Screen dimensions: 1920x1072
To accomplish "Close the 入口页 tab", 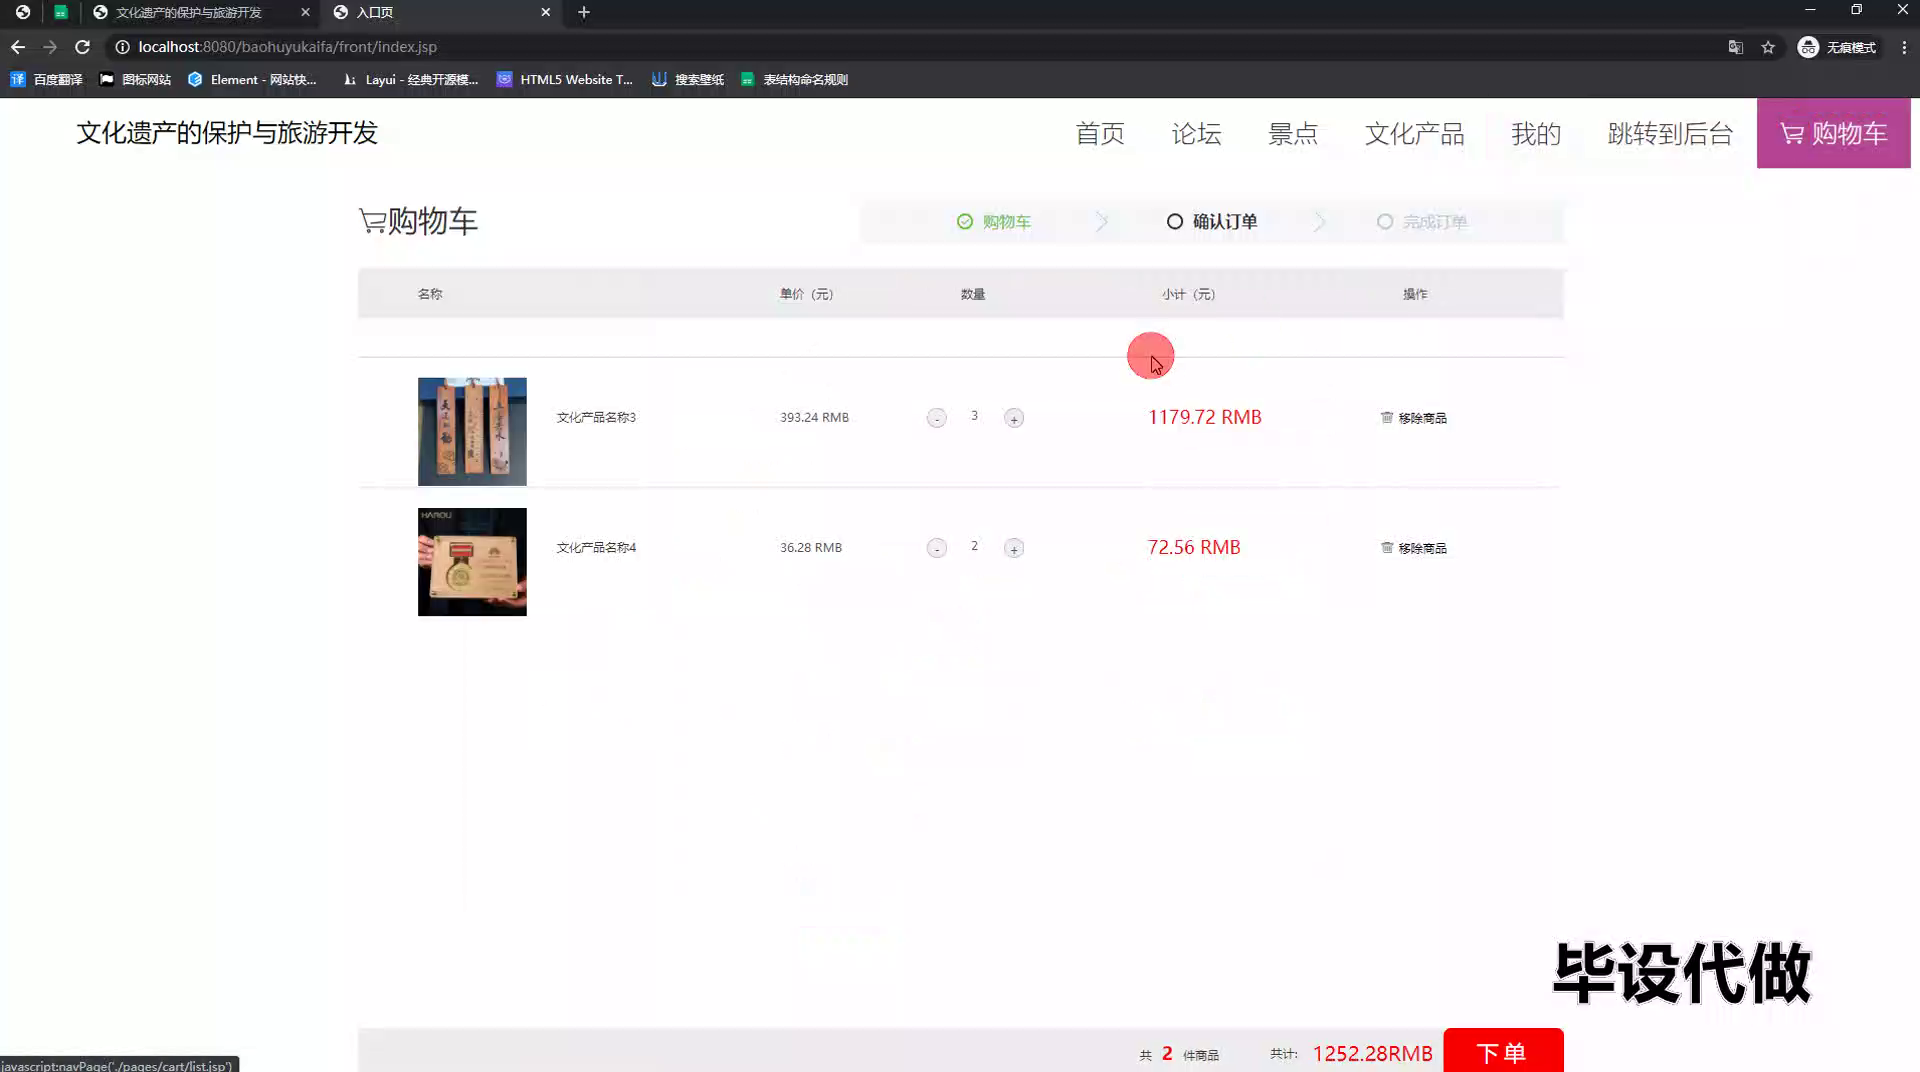I will pyautogui.click(x=545, y=12).
